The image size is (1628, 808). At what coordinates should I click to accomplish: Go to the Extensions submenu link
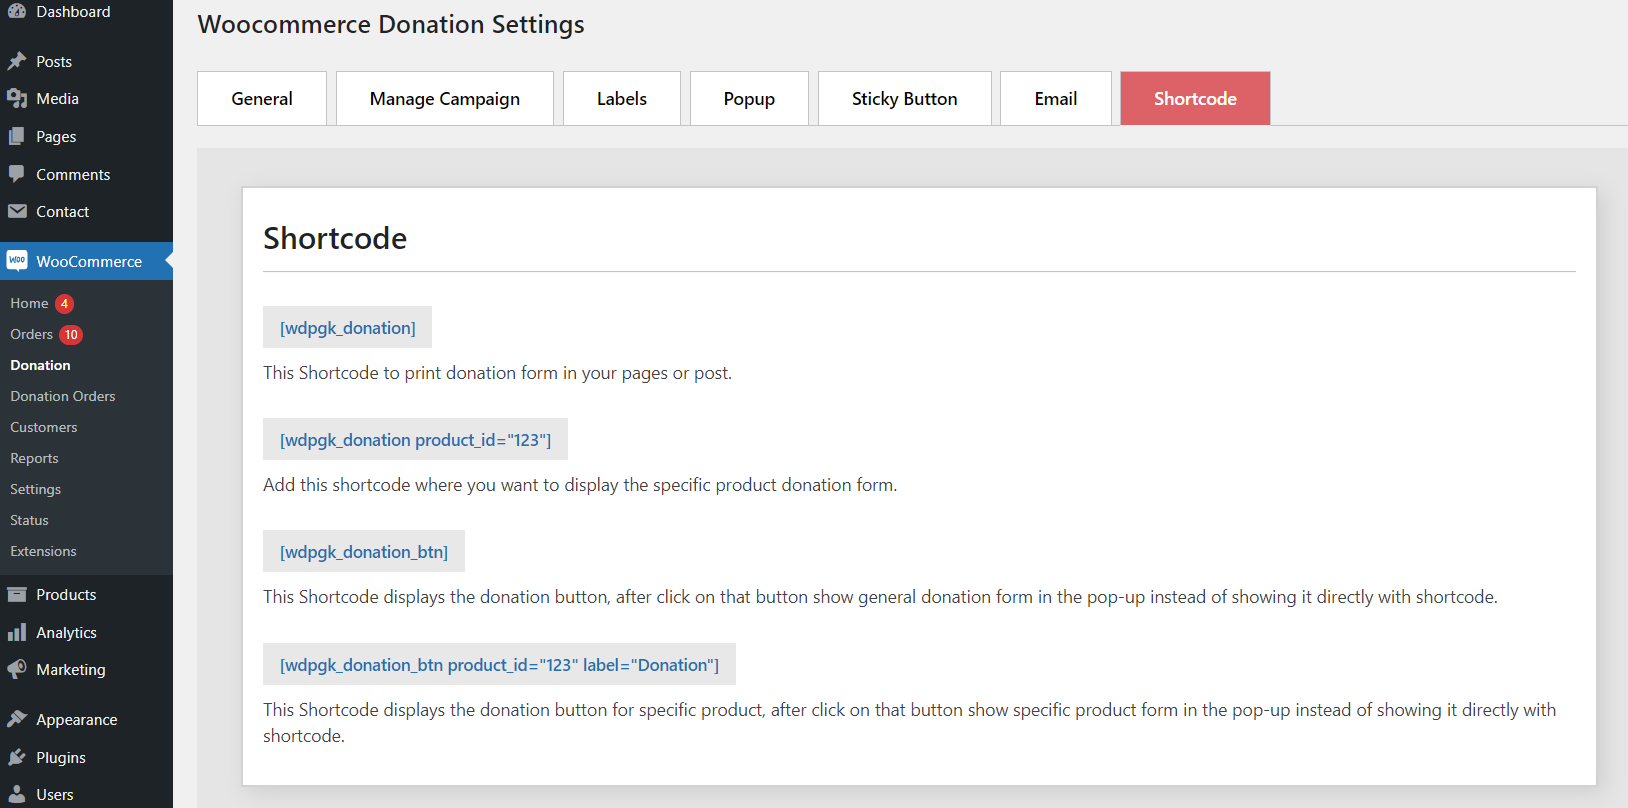pyautogui.click(x=43, y=551)
